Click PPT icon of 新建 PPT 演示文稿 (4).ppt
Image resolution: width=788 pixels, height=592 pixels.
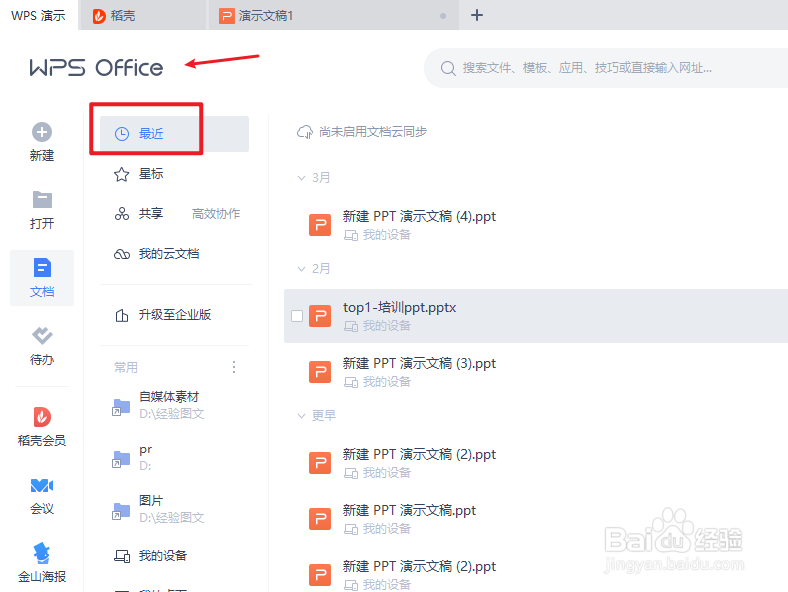click(320, 225)
